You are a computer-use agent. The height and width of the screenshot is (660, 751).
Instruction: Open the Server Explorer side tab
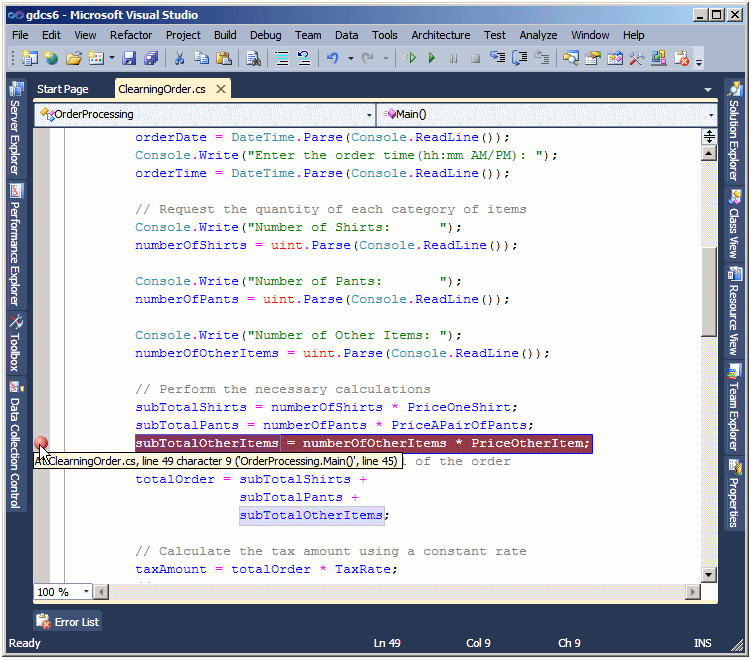[x=16, y=128]
